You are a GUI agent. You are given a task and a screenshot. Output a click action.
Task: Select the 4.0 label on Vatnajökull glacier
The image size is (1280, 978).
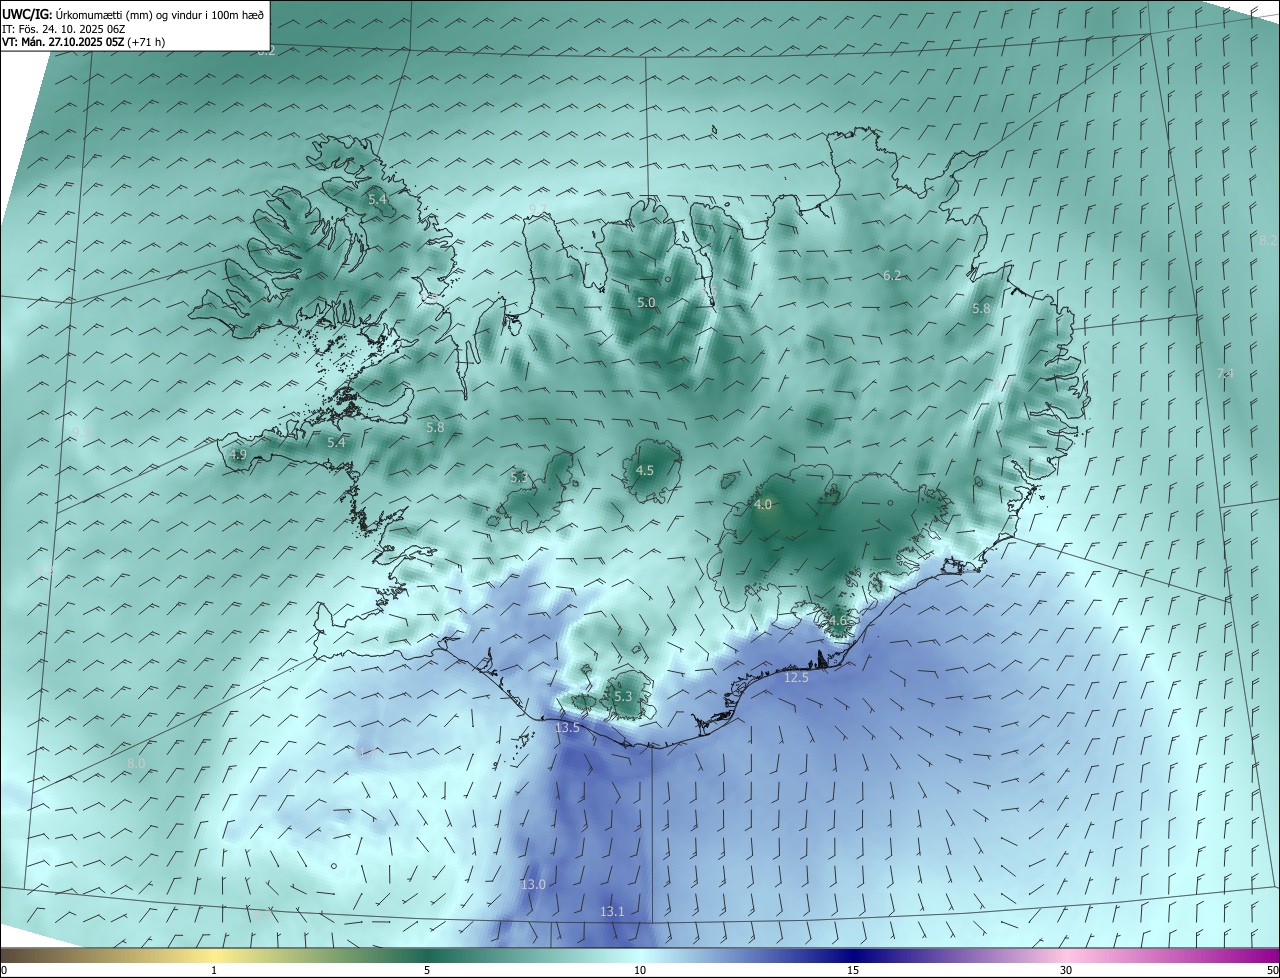coord(763,505)
